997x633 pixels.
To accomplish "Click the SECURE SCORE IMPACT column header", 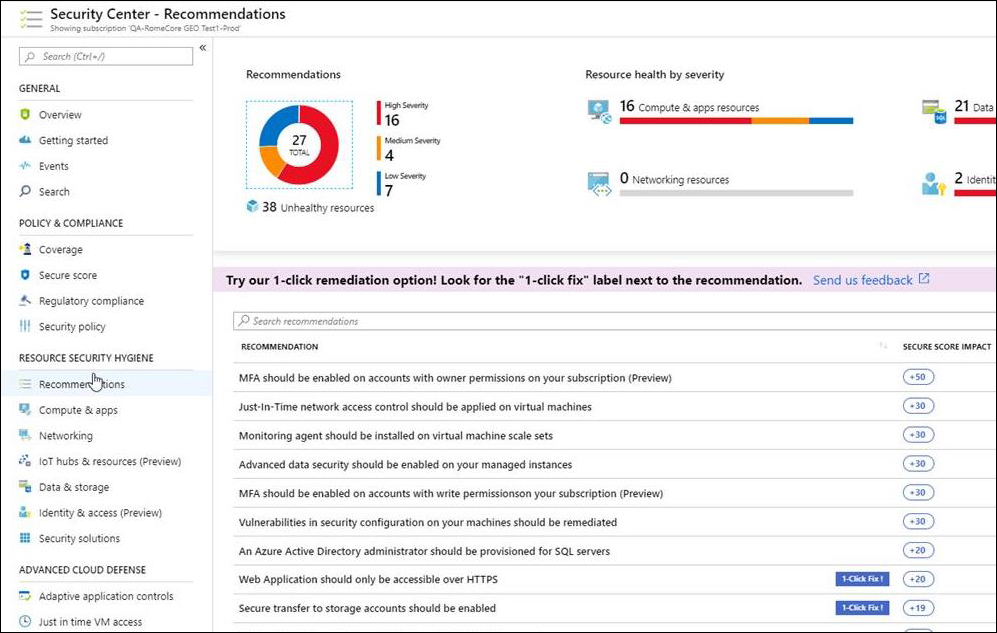I will coord(947,346).
